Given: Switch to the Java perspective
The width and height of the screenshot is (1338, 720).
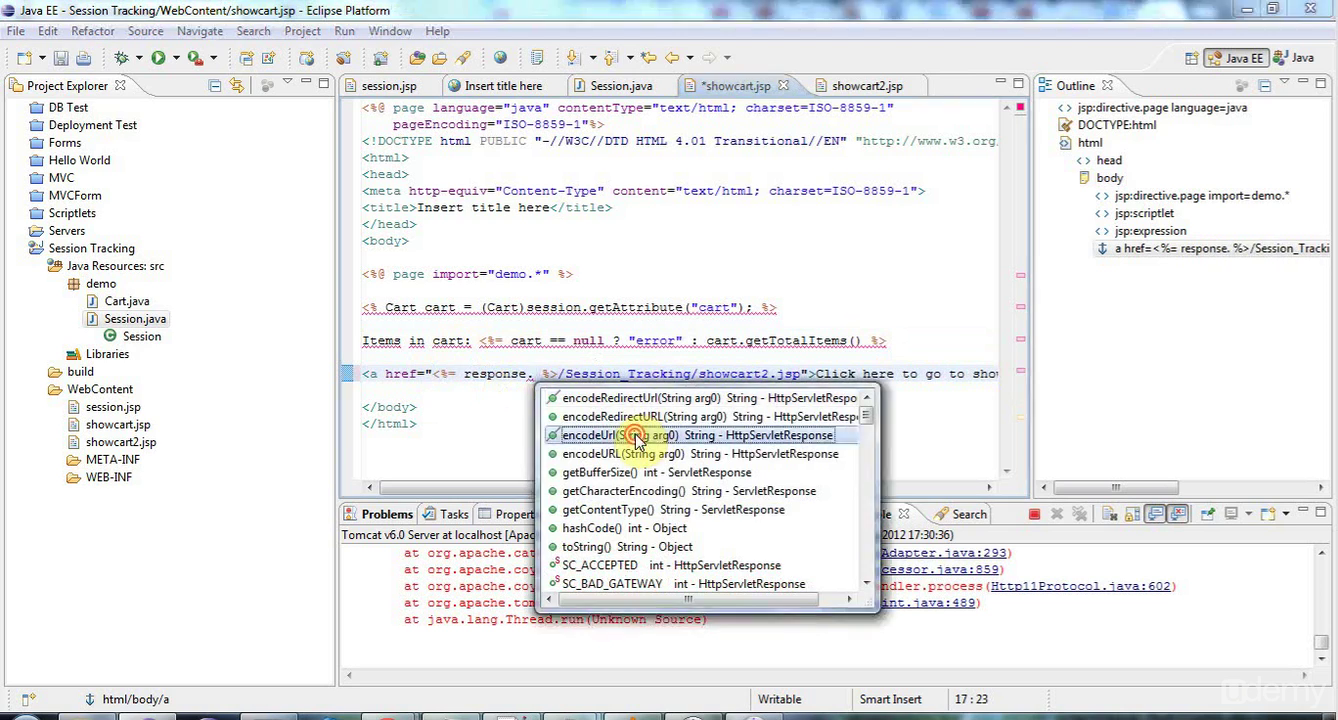Looking at the screenshot, I should coord(1293,58).
